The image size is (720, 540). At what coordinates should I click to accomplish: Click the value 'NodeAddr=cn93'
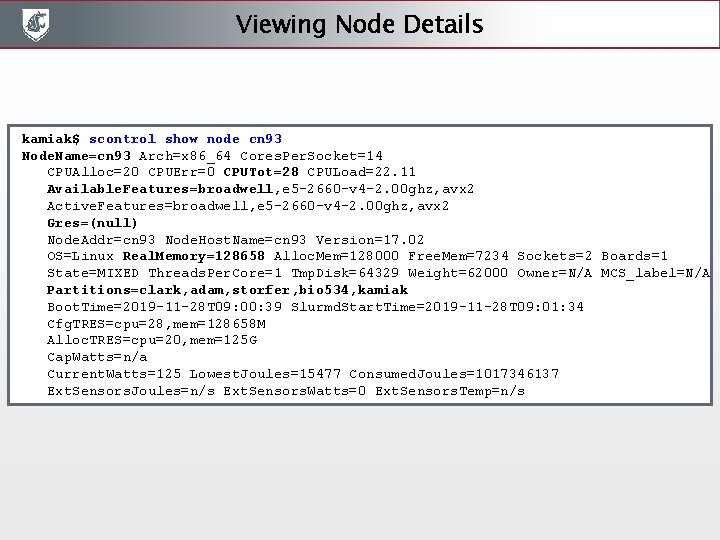point(101,240)
